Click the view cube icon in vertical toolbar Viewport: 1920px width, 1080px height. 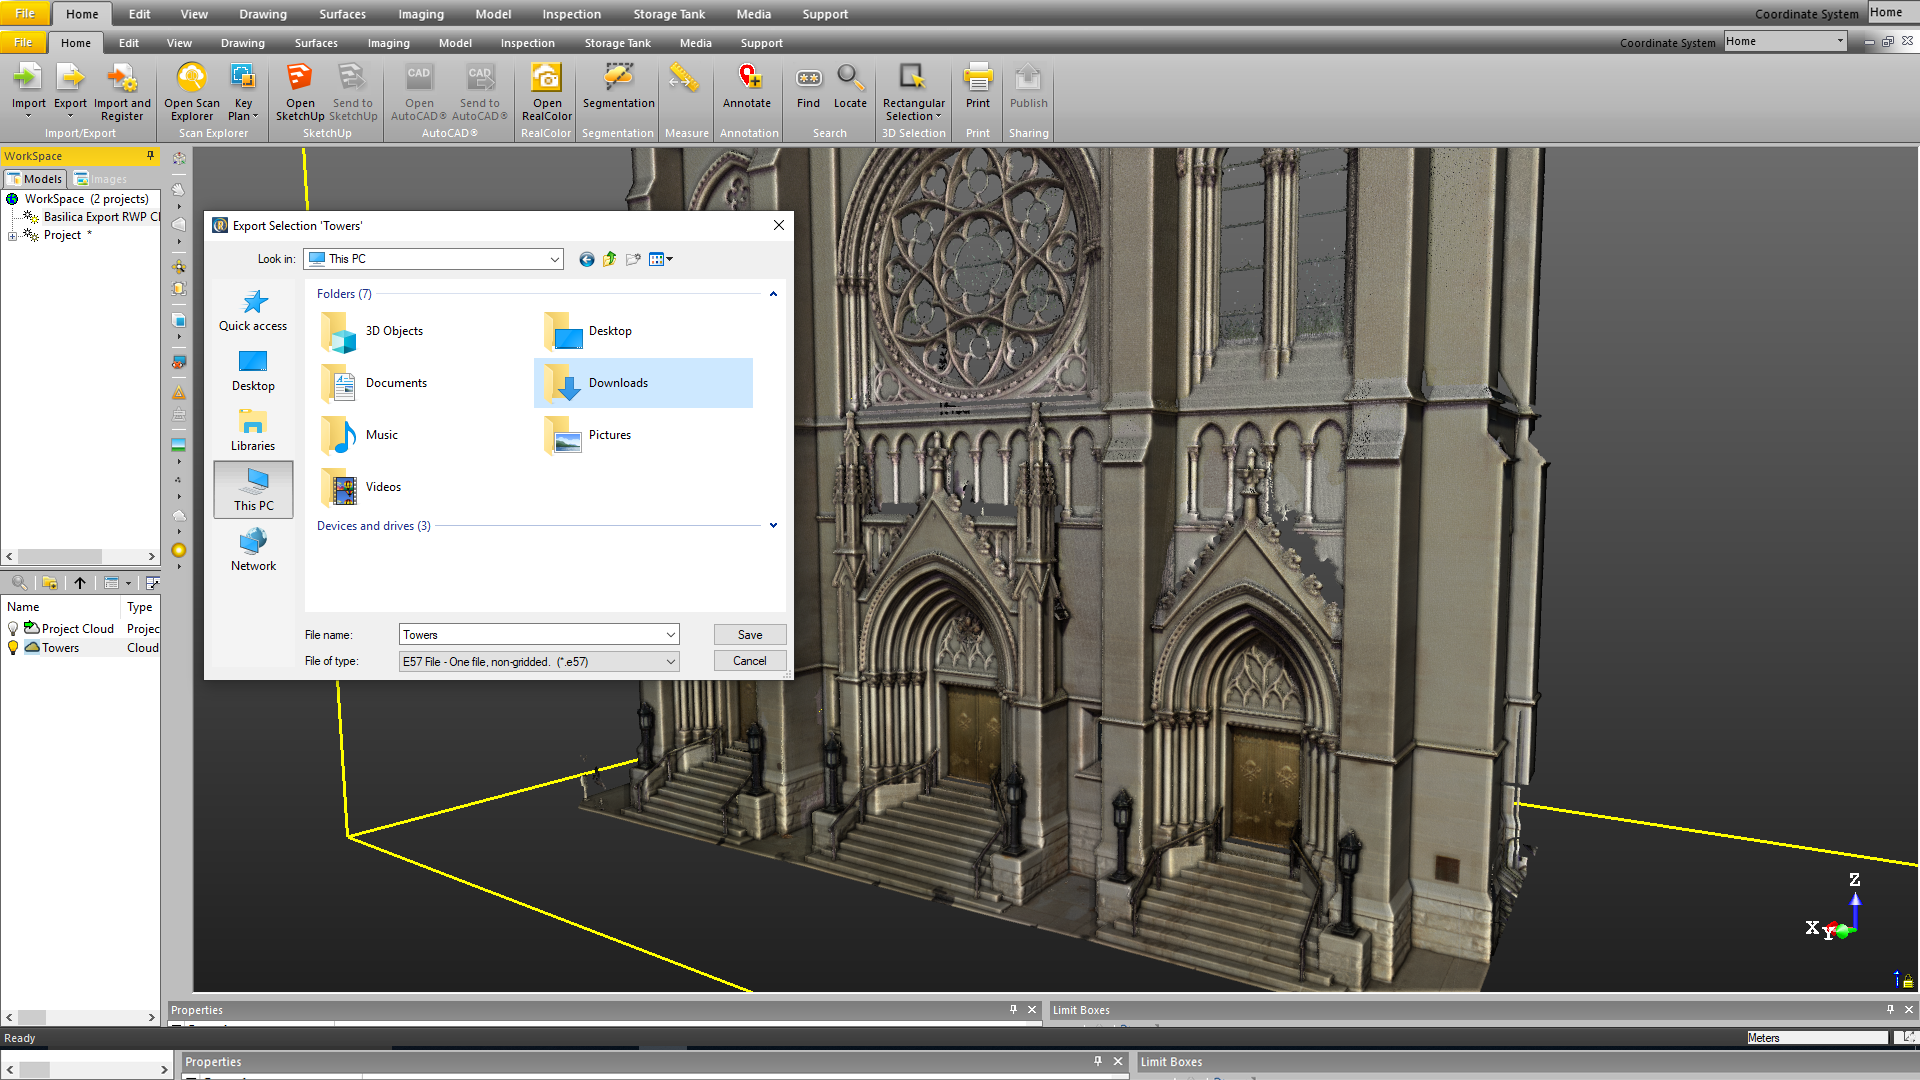pos(179,158)
